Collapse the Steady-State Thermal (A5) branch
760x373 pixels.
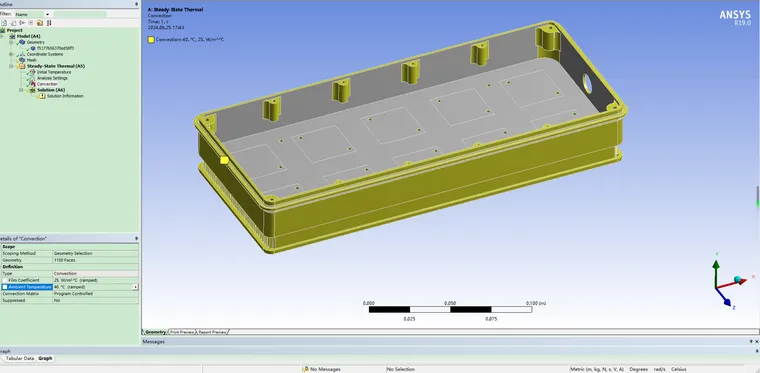click(x=11, y=66)
